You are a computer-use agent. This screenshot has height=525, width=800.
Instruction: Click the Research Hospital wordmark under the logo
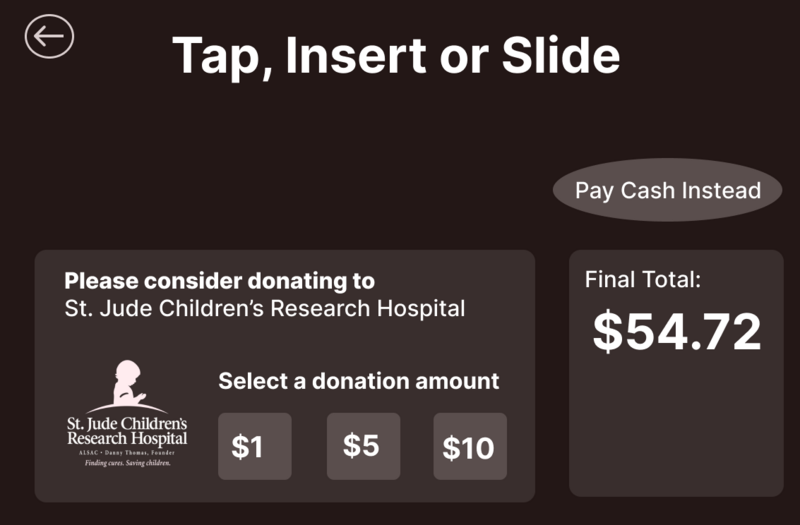point(127,438)
